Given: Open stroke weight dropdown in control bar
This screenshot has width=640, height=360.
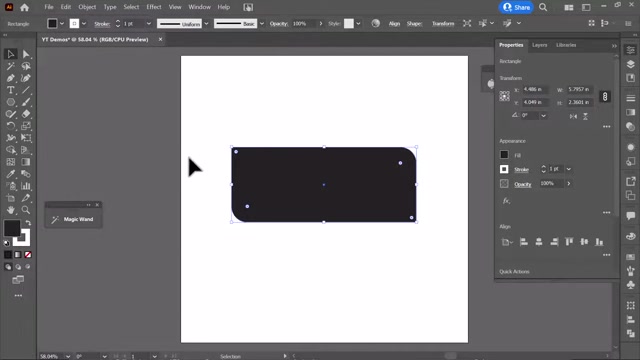Looking at the screenshot, I should point(149,24).
